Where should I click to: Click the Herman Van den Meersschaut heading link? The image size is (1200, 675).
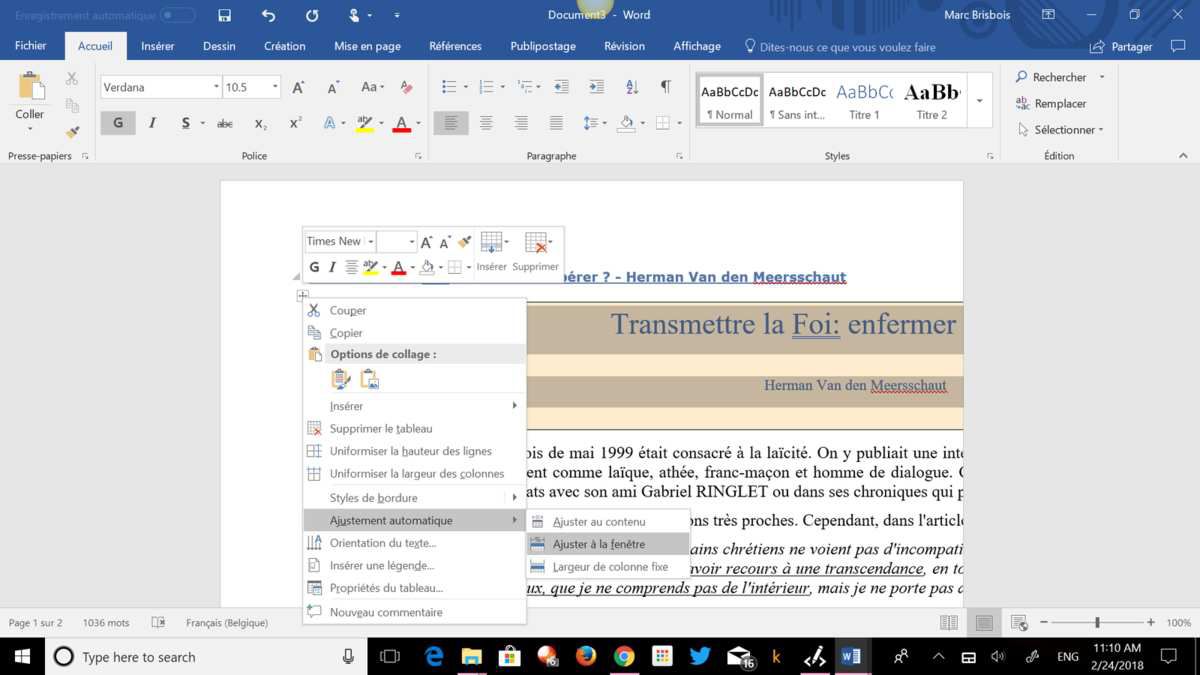(736, 277)
